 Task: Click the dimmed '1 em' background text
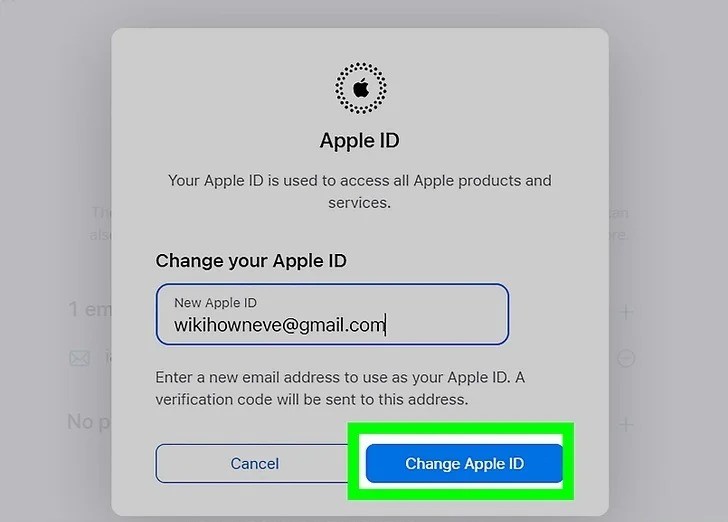coord(90,309)
